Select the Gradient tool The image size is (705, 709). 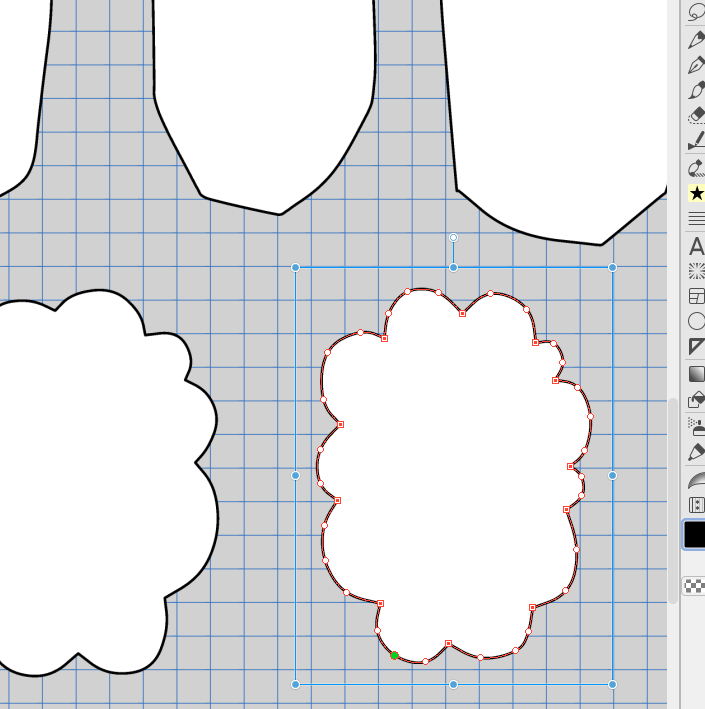pyautogui.click(x=696, y=374)
